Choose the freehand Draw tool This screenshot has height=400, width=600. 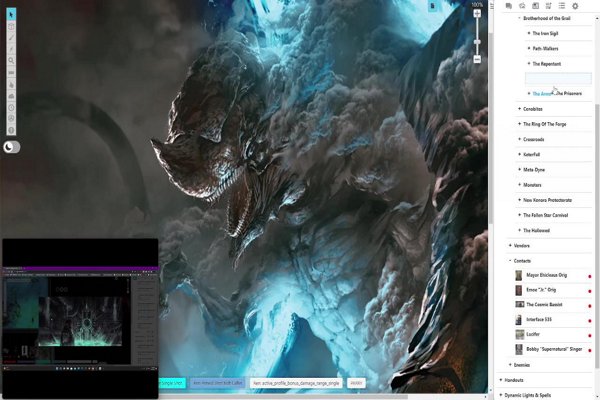(11, 38)
